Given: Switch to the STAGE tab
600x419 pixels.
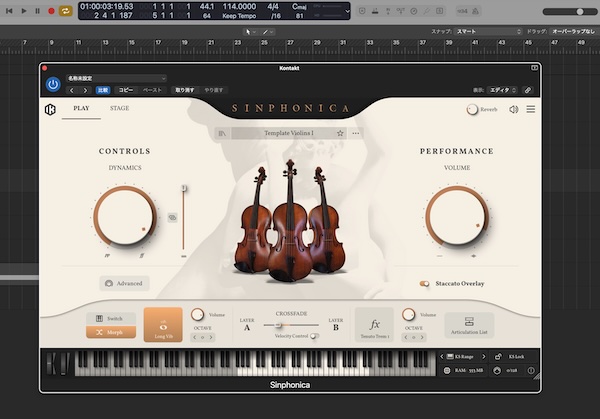Looking at the screenshot, I should coord(119,108).
